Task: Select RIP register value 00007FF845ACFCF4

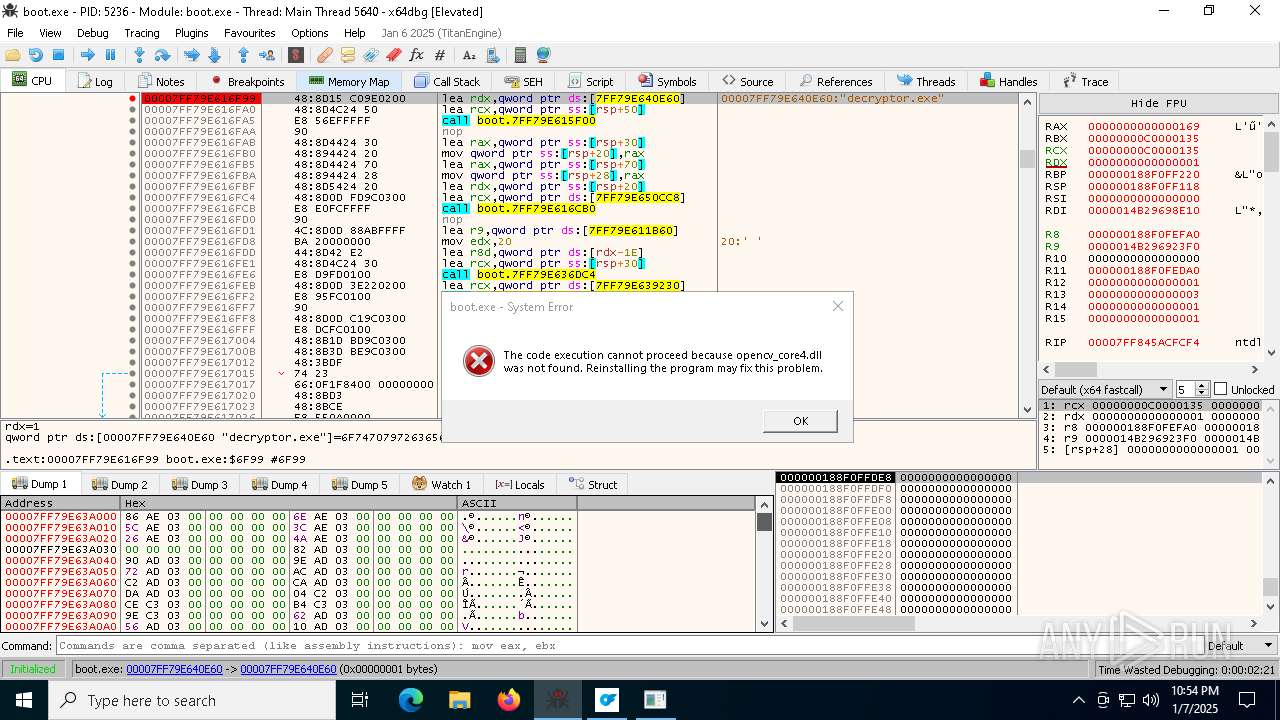Action: (x=1143, y=342)
